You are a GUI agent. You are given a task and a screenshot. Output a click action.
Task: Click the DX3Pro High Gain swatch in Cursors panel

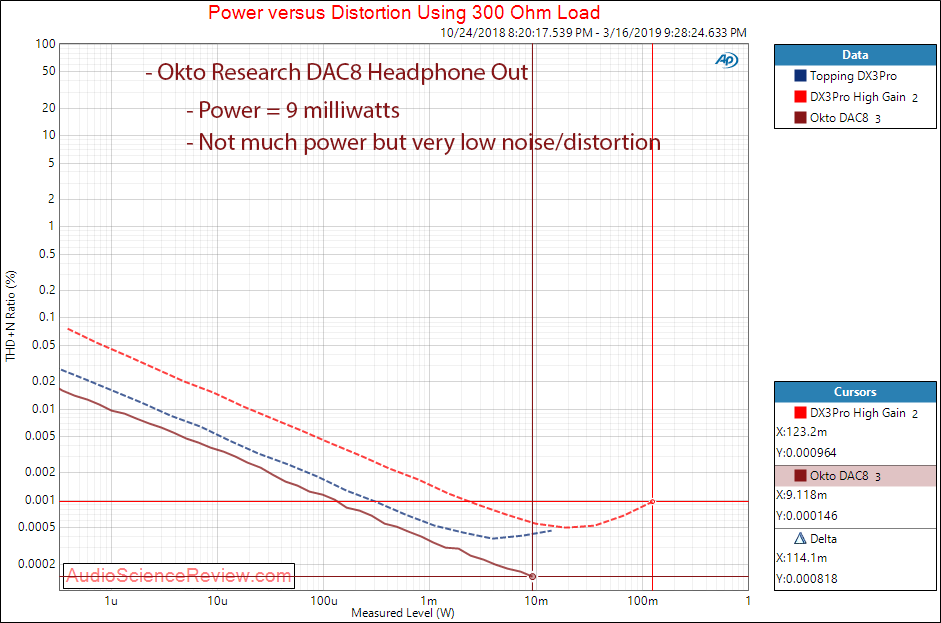click(800, 412)
